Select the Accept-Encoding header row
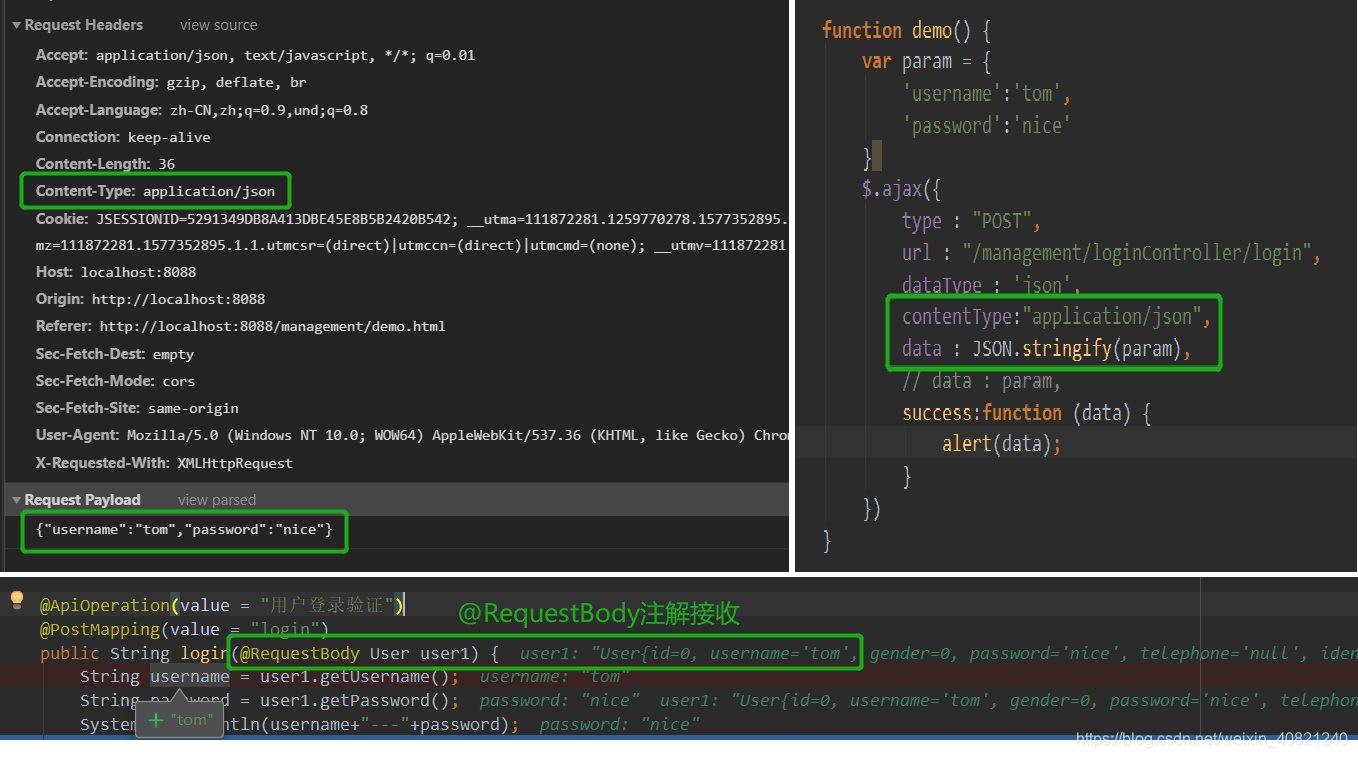 171,83
